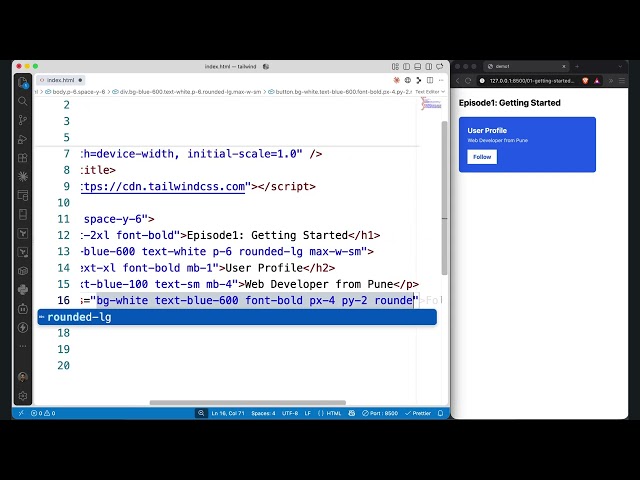Accept the rounded-lg autocomplete suggestion
The image size is (640, 480).
pos(237,317)
